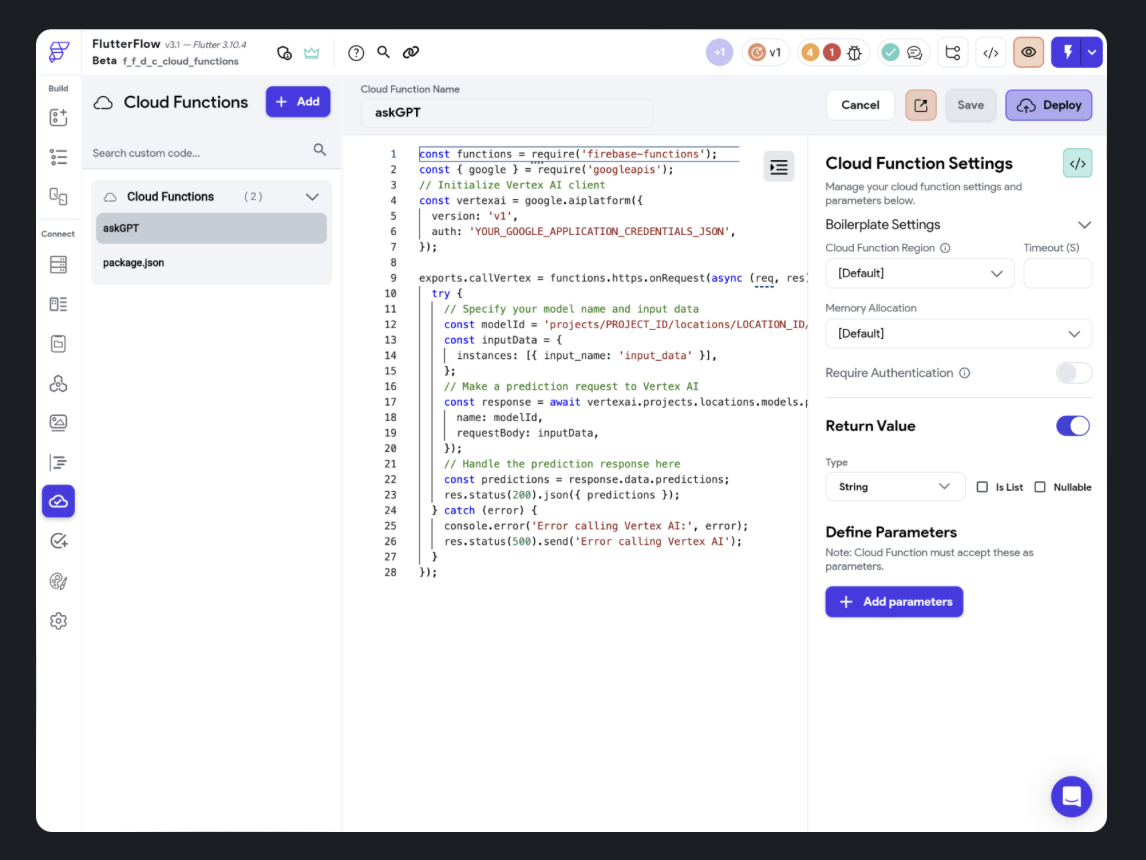Open the comments speech bubble icon
This screenshot has height=860, width=1146.
coord(914,53)
